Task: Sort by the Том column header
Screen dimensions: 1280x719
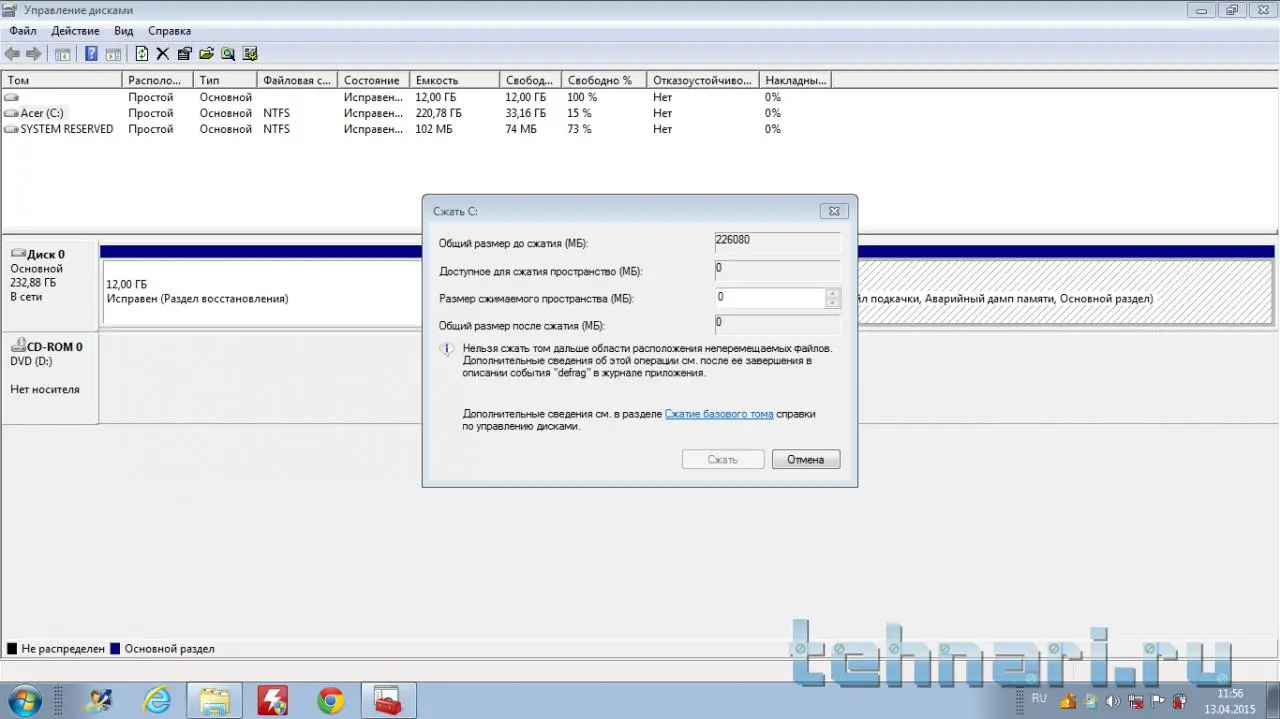Action: coord(62,80)
